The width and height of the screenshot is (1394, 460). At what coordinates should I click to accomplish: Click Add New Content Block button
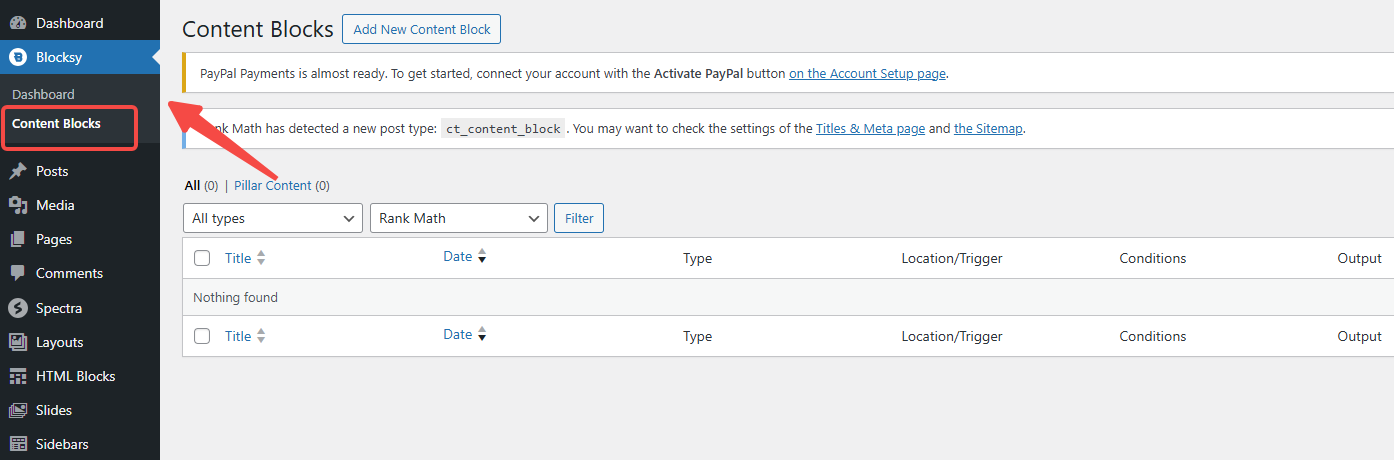[x=421, y=29]
